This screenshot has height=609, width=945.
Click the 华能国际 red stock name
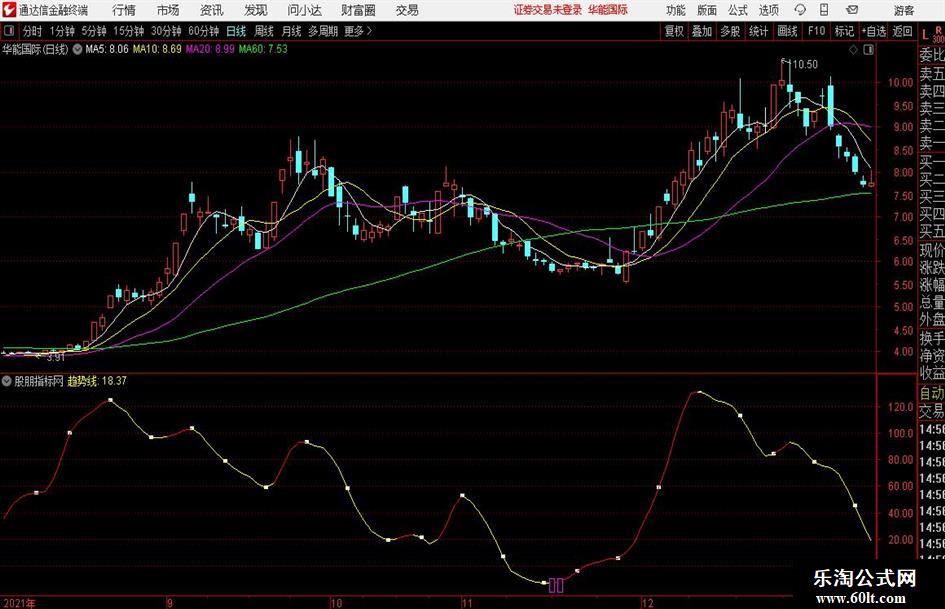tap(608, 10)
